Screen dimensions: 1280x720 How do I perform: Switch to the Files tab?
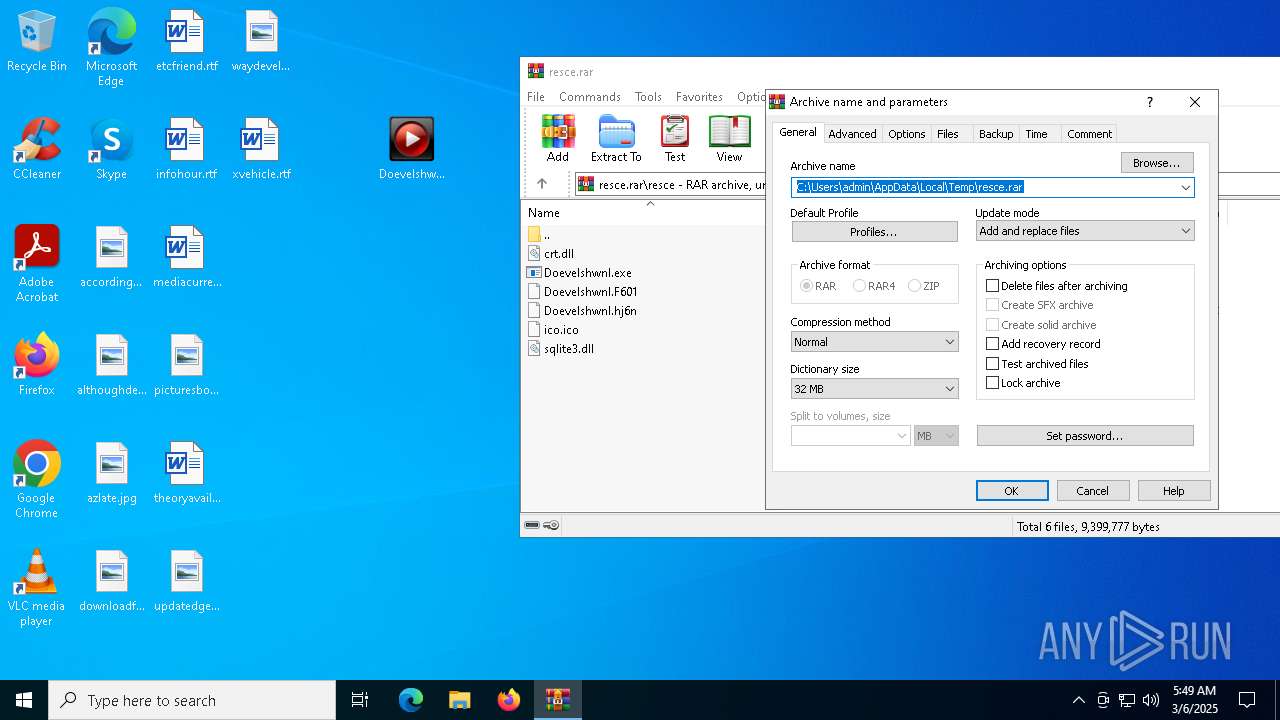point(948,134)
